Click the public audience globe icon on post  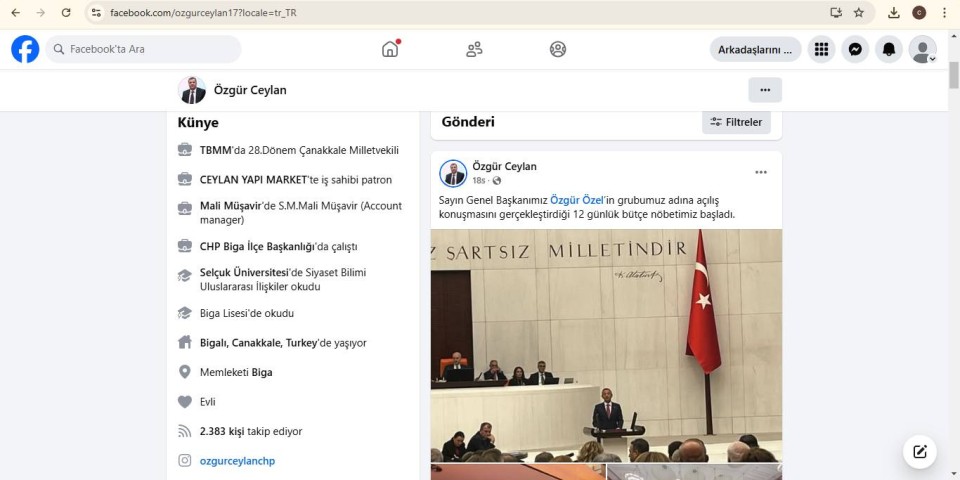click(x=497, y=181)
